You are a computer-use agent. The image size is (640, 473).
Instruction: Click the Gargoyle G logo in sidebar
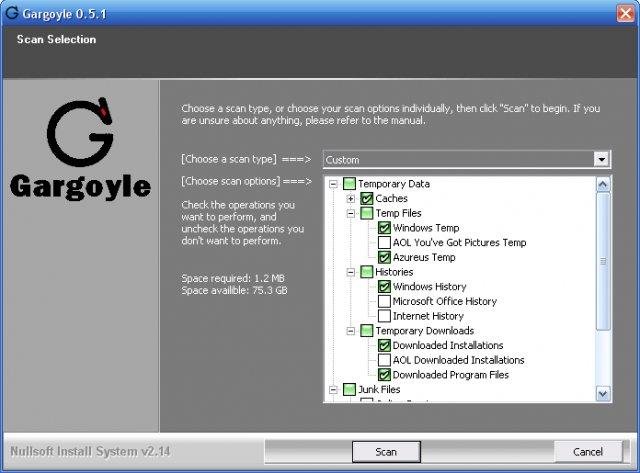coord(80,131)
